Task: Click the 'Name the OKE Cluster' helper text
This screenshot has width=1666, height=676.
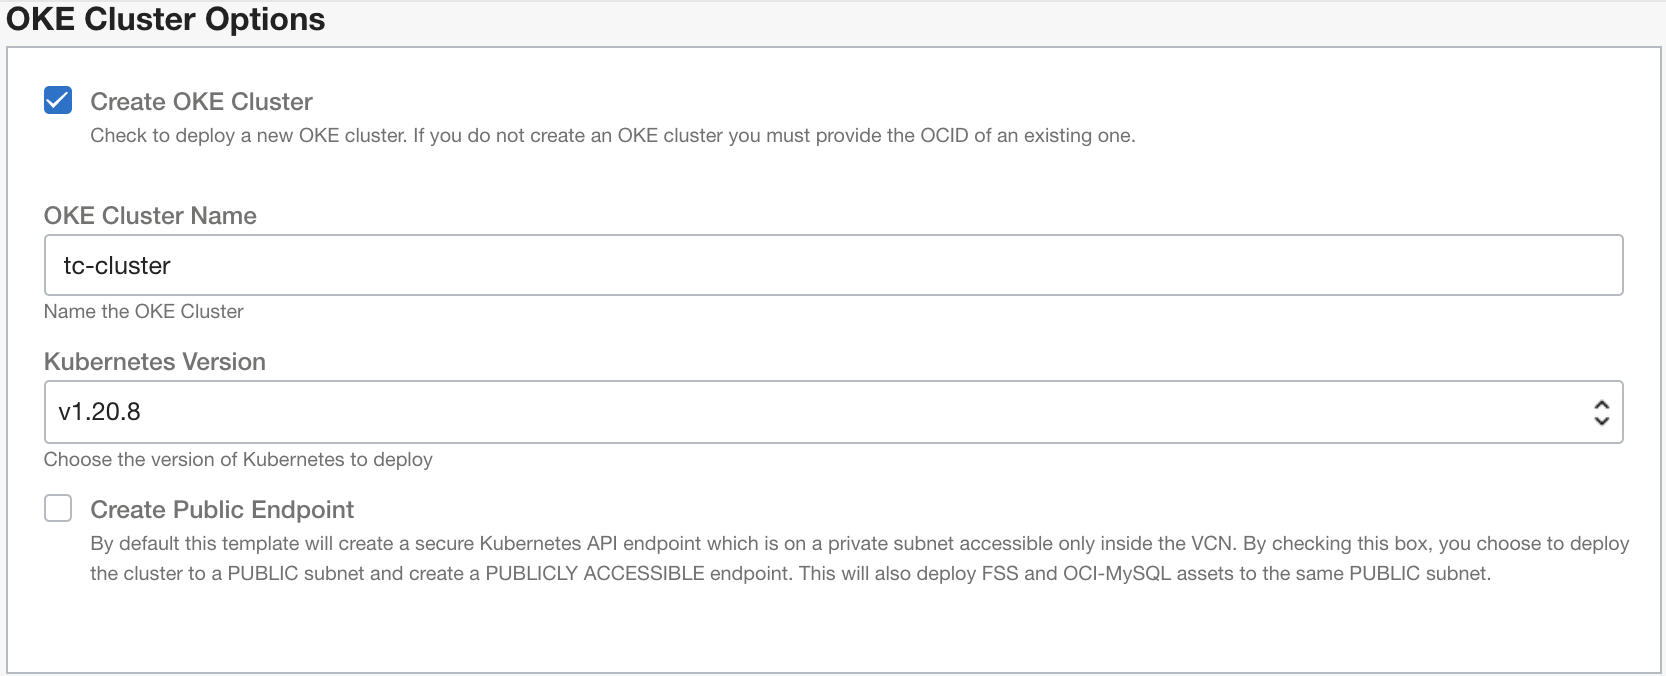Action: [x=144, y=312]
